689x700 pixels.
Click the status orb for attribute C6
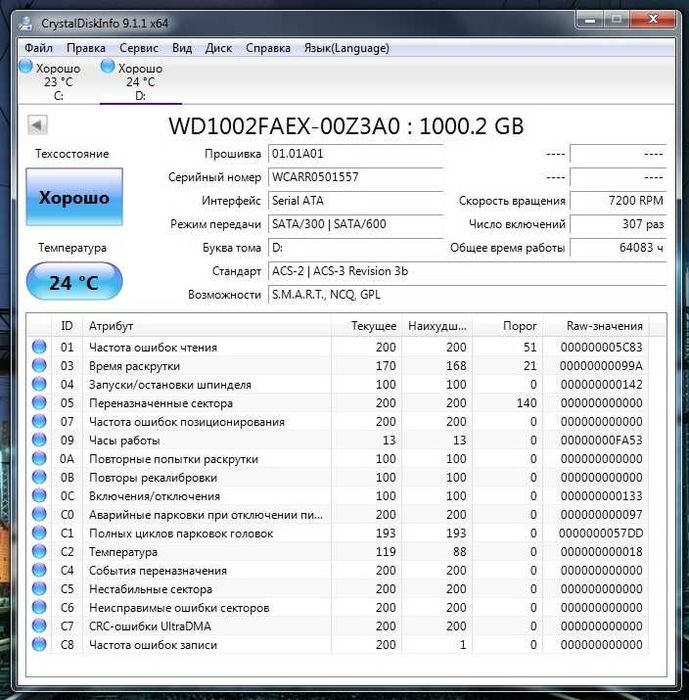click(x=39, y=607)
